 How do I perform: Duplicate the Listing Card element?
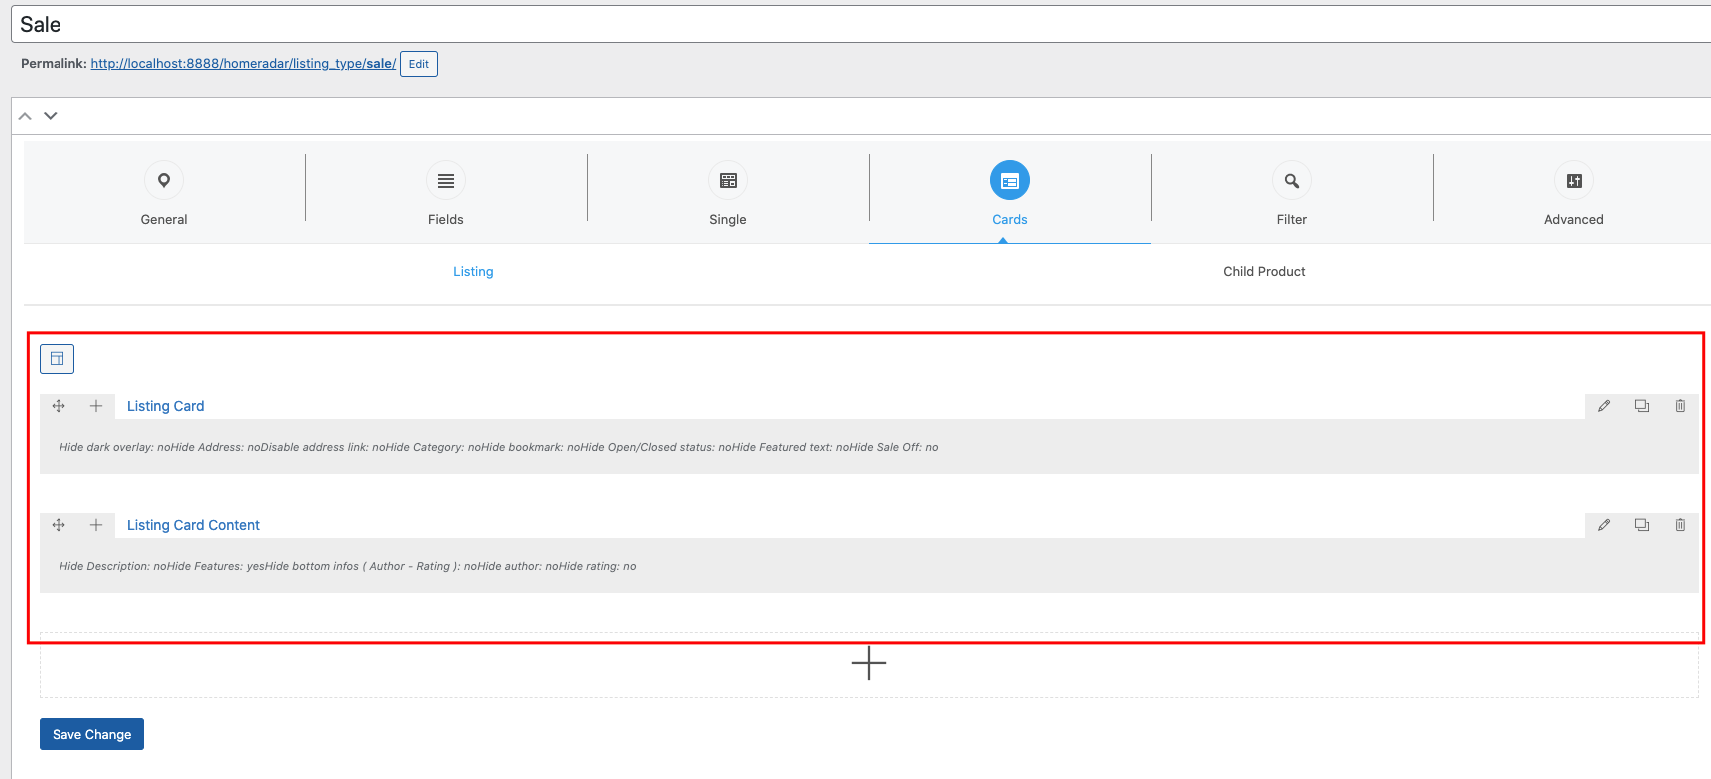(x=1642, y=406)
